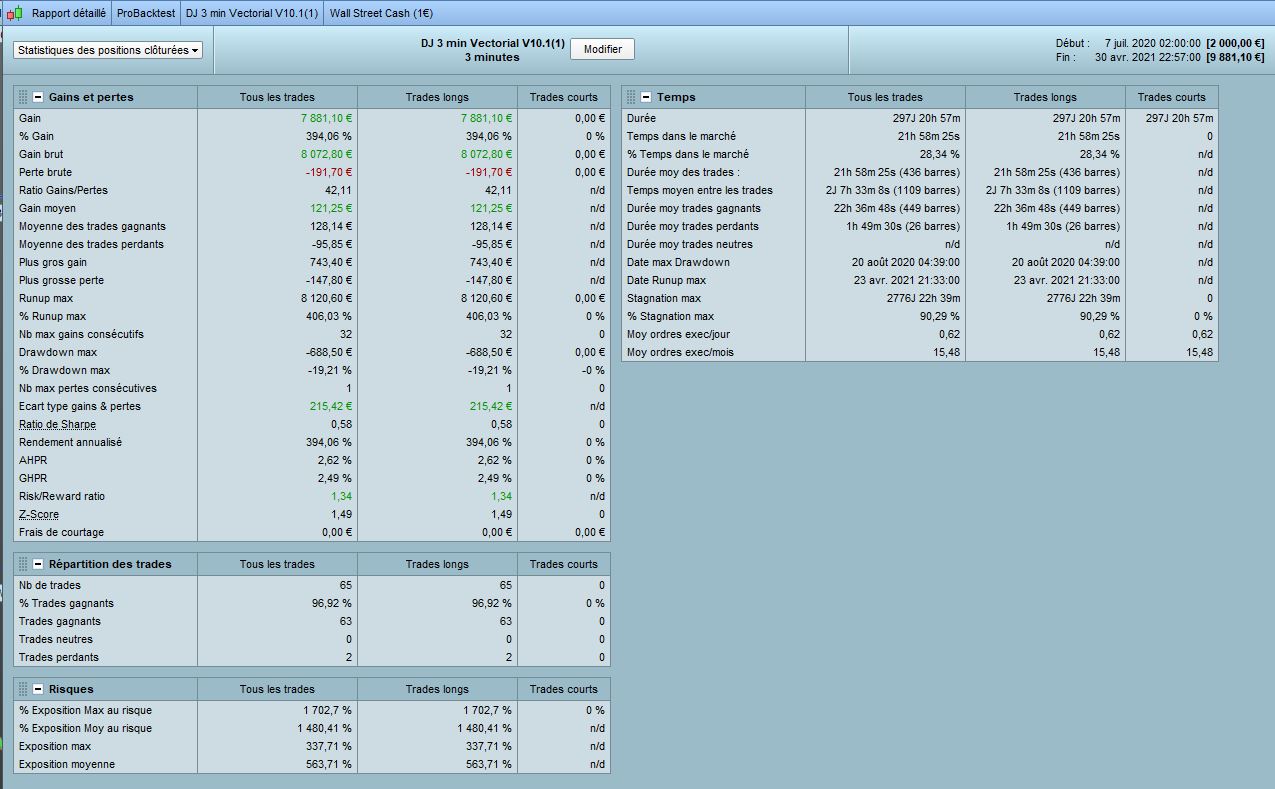
Task: Click the Stagnation max row label
Action: 664,298
